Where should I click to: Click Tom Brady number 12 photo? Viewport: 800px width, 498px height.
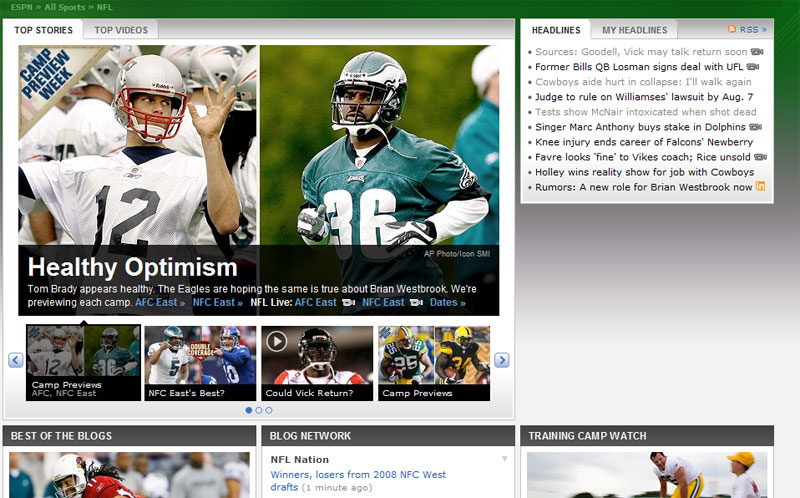click(139, 145)
